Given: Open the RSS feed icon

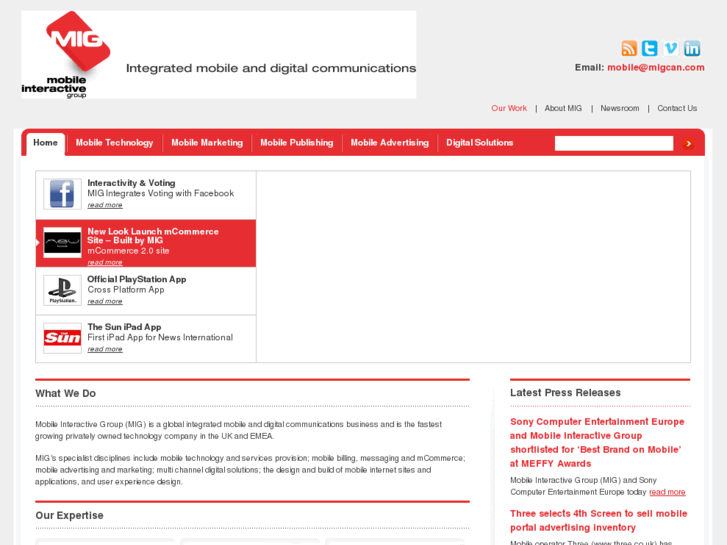Looking at the screenshot, I should point(629,48).
